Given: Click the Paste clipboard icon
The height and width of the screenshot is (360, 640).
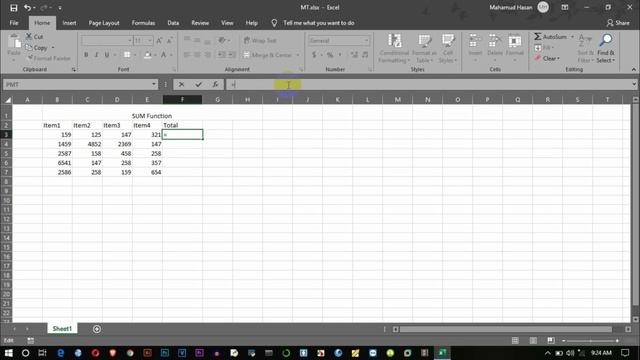Looking at the screenshot, I should pyautogui.click(x=14, y=42).
